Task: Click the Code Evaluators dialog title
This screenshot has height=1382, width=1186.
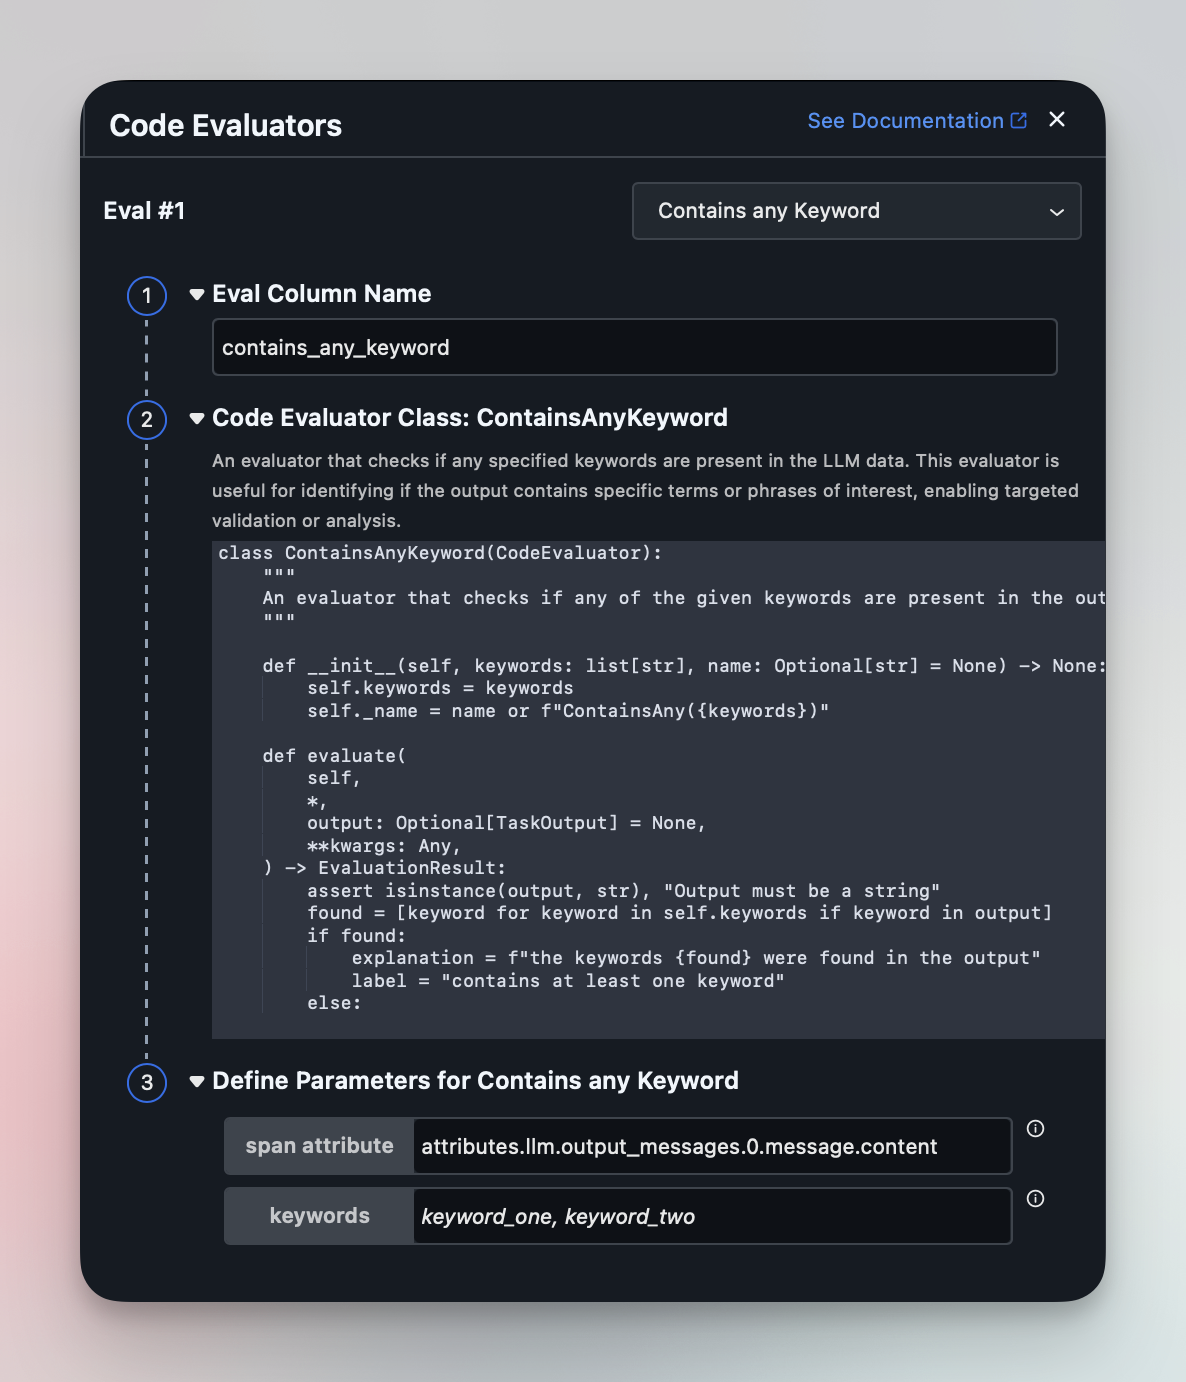Action: 226,126
